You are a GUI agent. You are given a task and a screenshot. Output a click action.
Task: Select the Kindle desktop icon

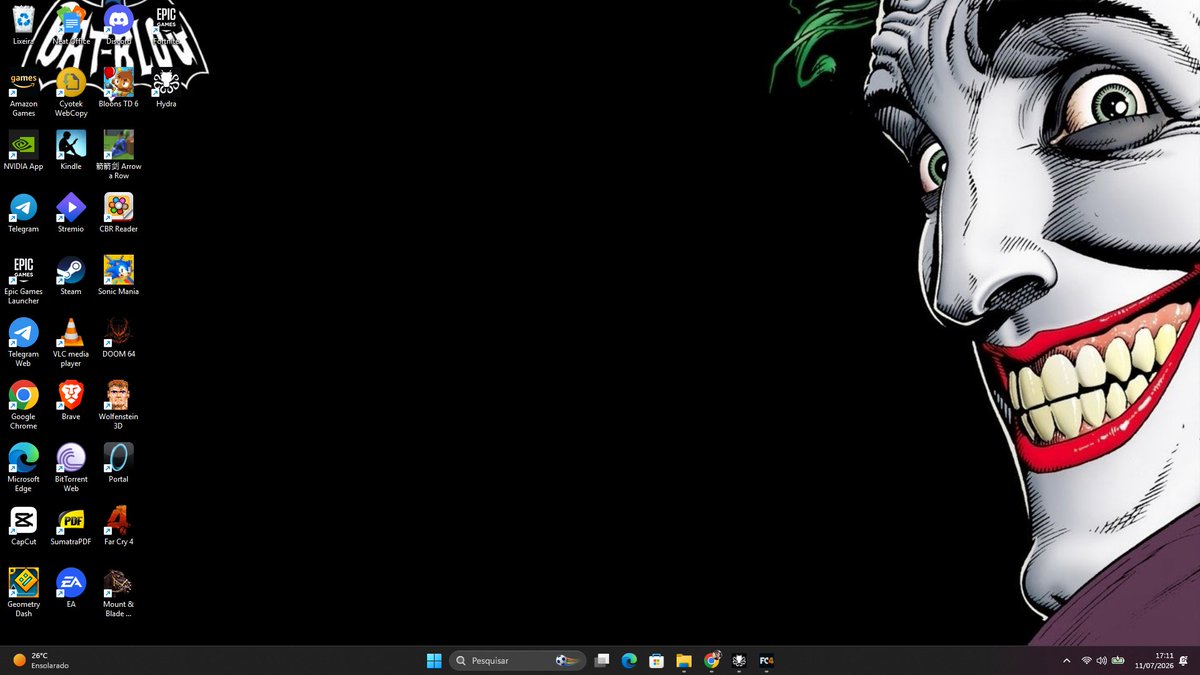coord(71,150)
